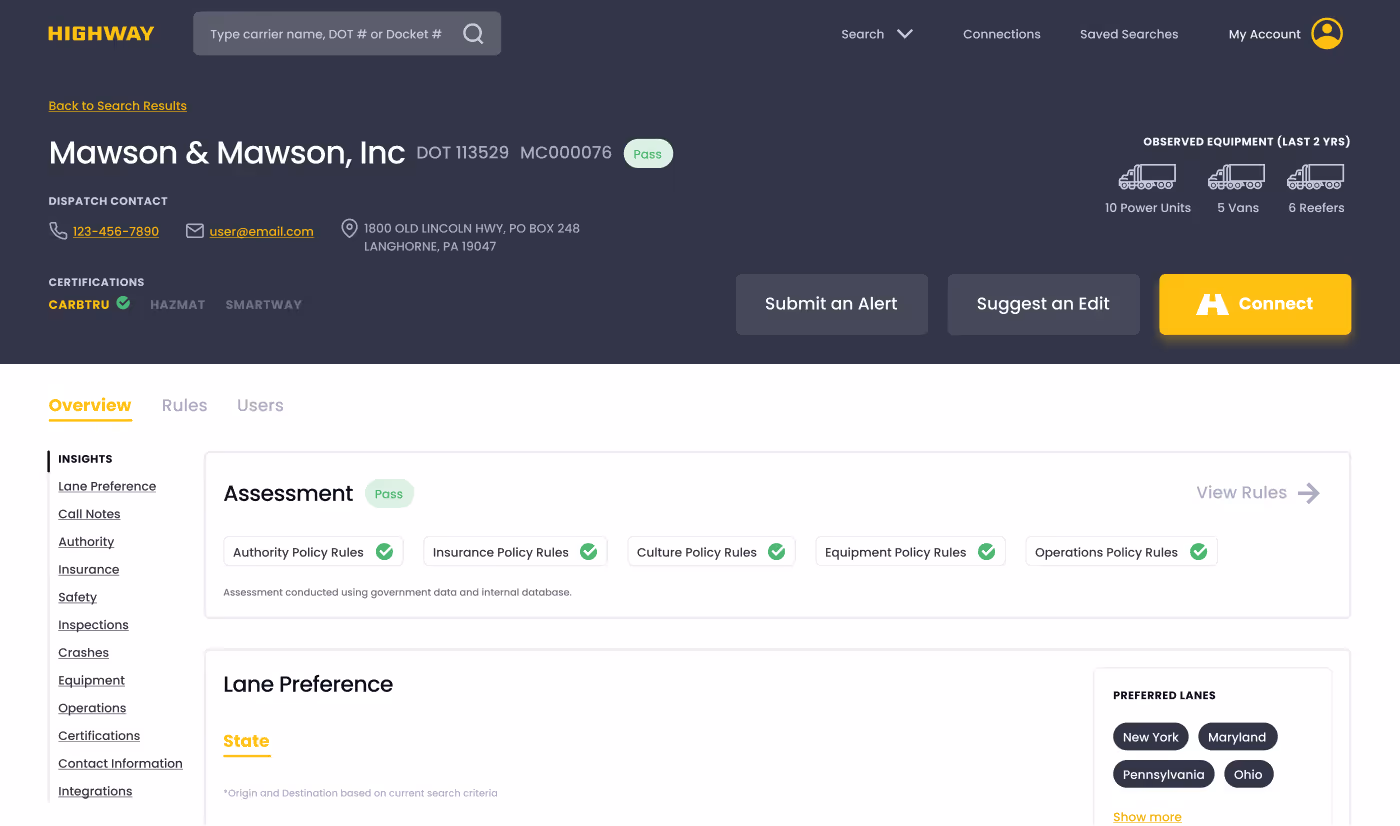Jump to Equipment in sidebar
The image size is (1400, 826).
pyautogui.click(x=92, y=680)
